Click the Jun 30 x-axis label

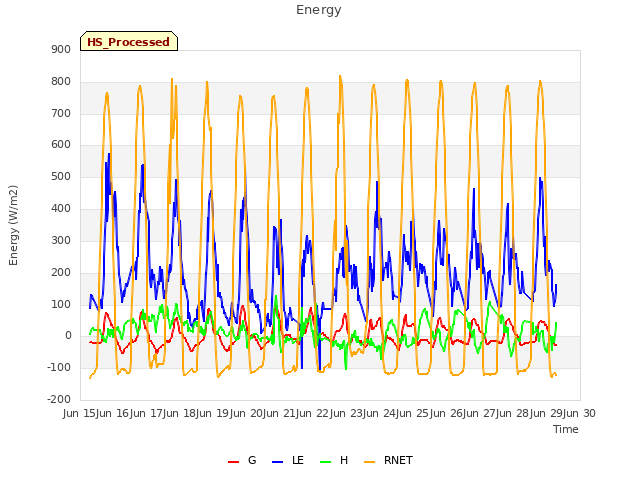[579, 413]
